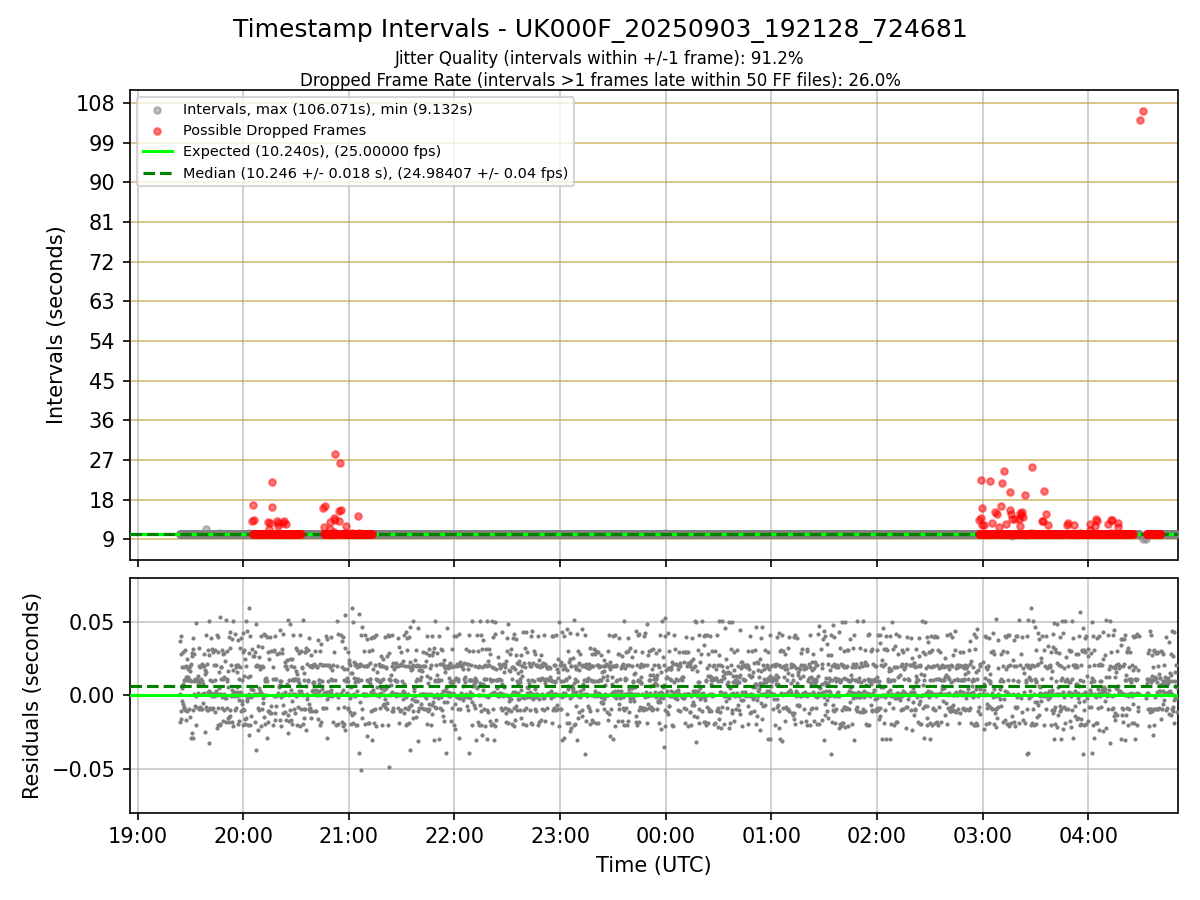The width and height of the screenshot is (1200, 900).
Task: Select the Dropped Frame Rate 26.0% subtitle line
Action: click(600, 80)
